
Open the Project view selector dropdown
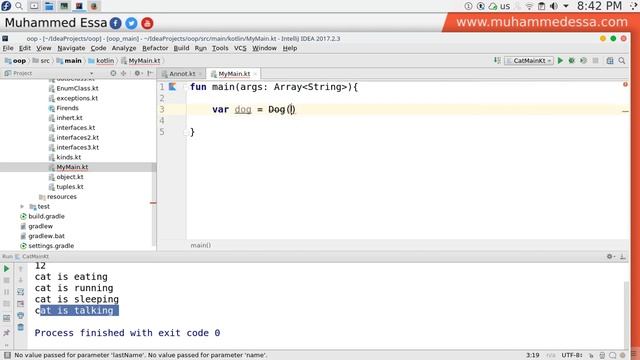point(91,73)
